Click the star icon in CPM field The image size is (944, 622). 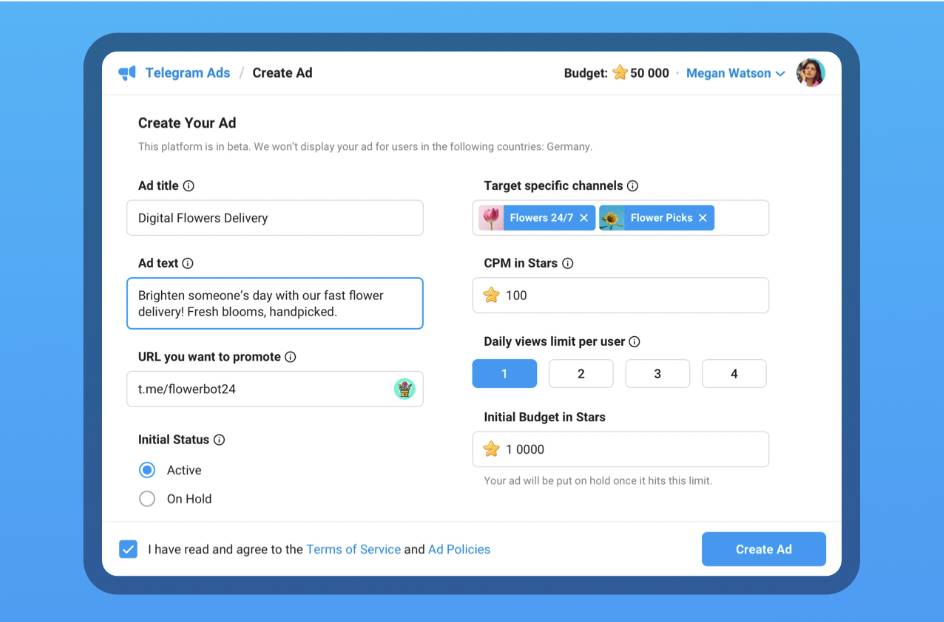click(x=491, y=295)
